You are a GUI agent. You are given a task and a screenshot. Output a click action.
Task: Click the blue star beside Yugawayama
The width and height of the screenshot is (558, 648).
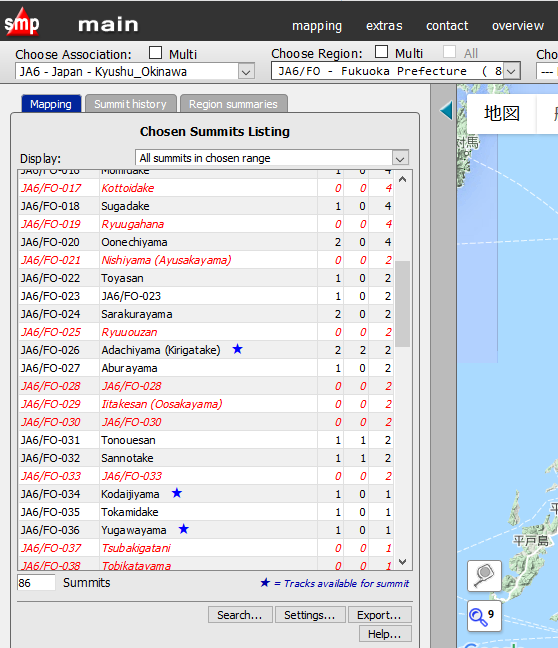click(x=184, y=529)
